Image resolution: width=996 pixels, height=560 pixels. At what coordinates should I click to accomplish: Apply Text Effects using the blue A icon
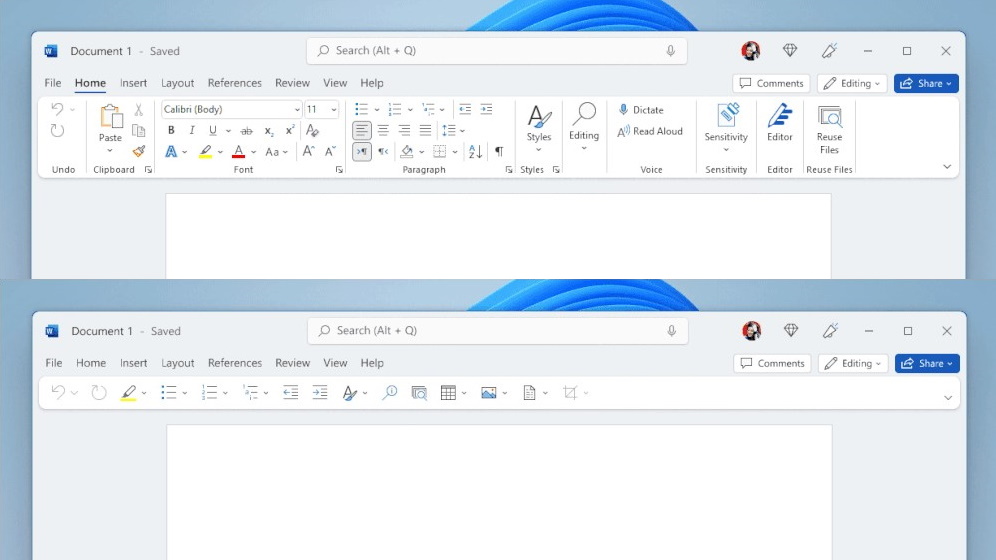(171, 152)
